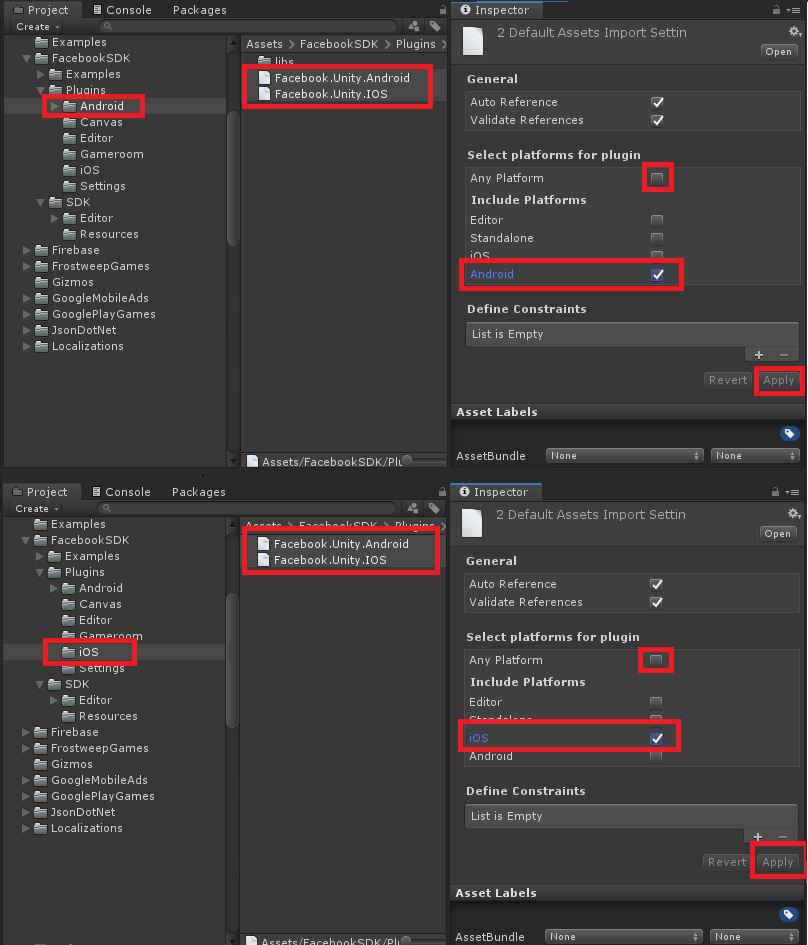The height and width of the screenshot is (945, 808).
Task: Open the lower Inspector's panel options menu icon
Action: 792,492
